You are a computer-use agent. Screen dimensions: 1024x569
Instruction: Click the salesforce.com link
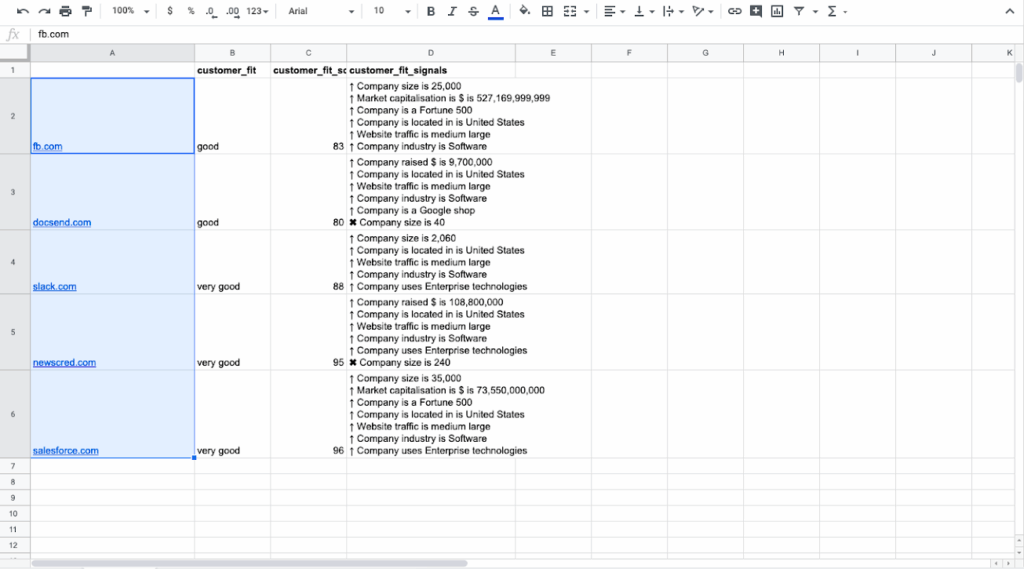[x=65, y=451]
